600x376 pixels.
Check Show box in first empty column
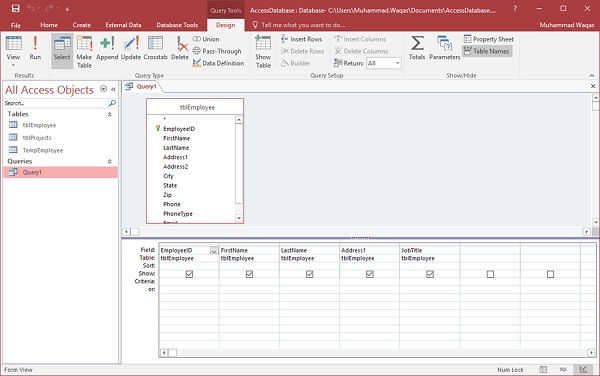[490, 274]
